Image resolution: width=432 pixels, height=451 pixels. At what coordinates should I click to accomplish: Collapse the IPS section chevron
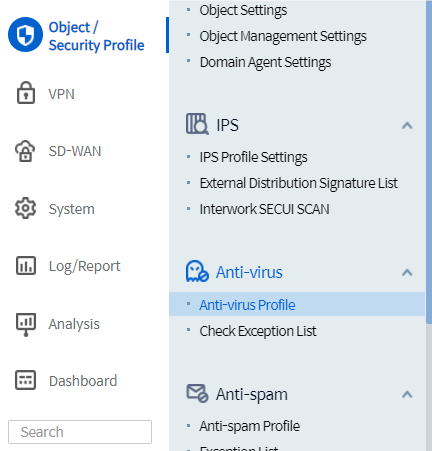click(407, 125)
